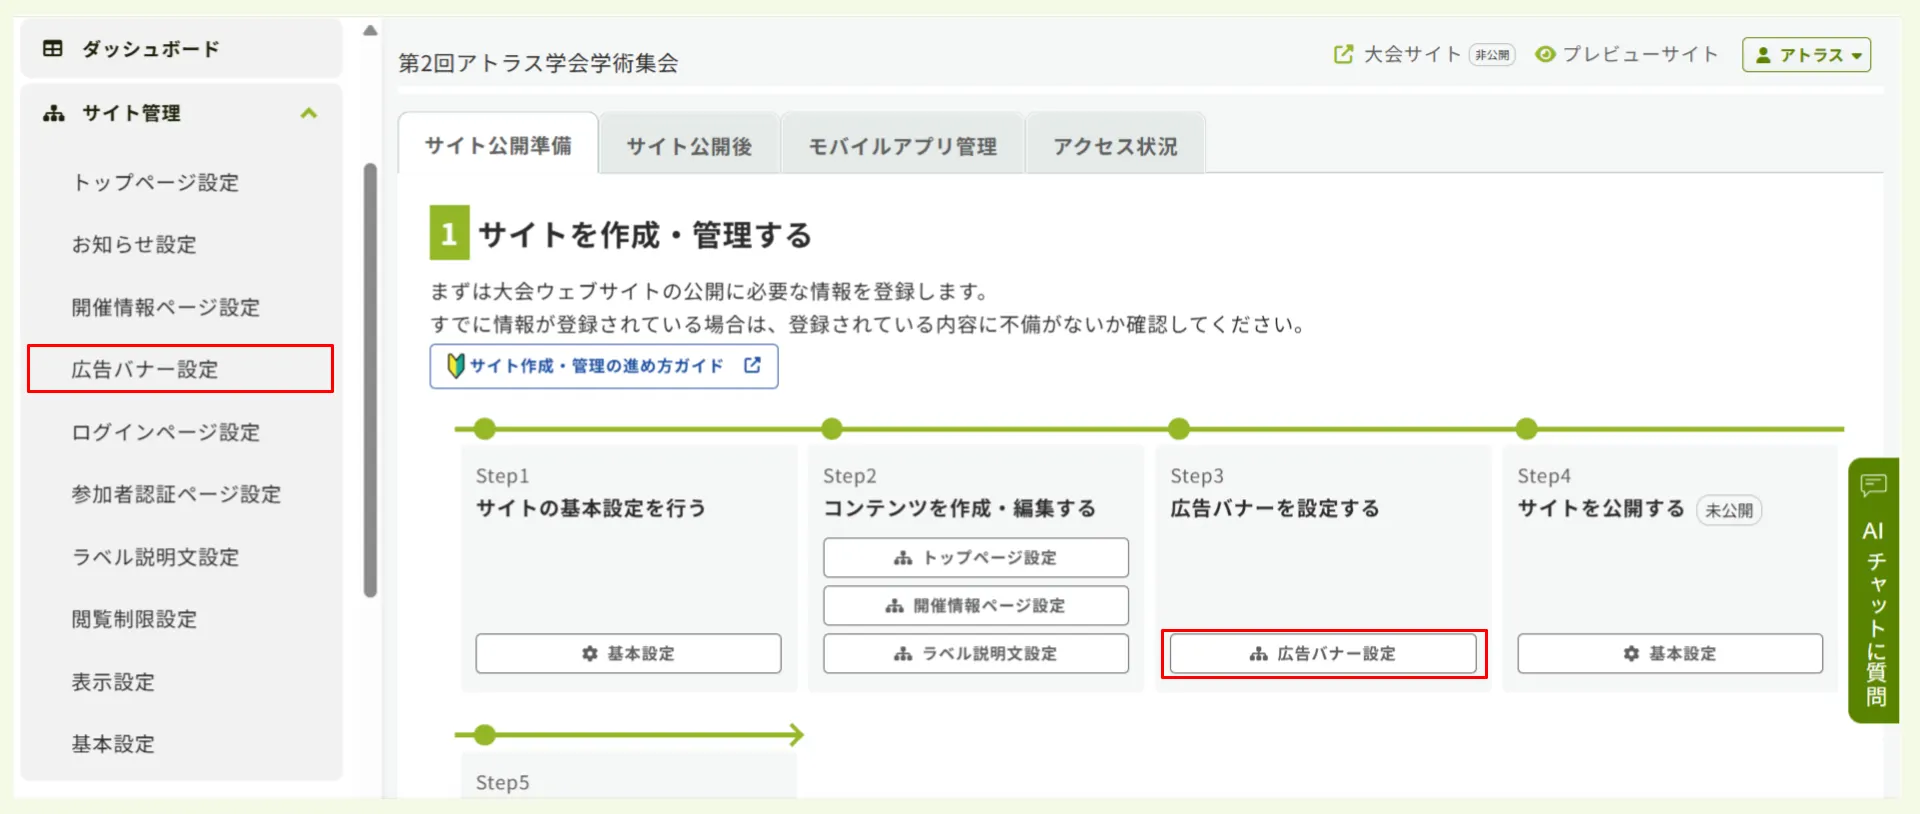Click Step3 label 広告バナーを設定する
Viewport: 1920px width, 814px height.
click(1275, 508)
